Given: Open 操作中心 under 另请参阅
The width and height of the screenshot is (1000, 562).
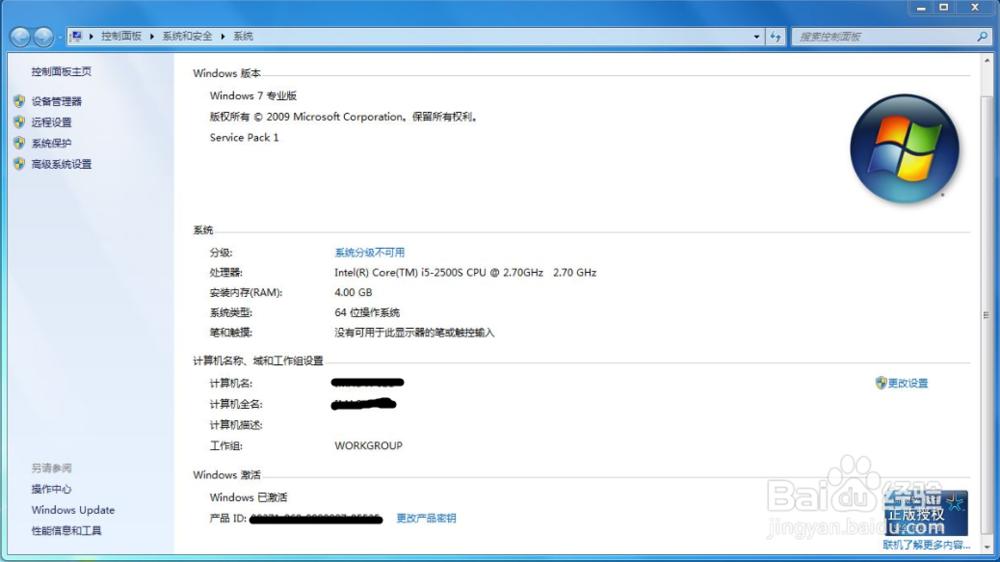Looking at the screenshot, I should pos(52,489).
